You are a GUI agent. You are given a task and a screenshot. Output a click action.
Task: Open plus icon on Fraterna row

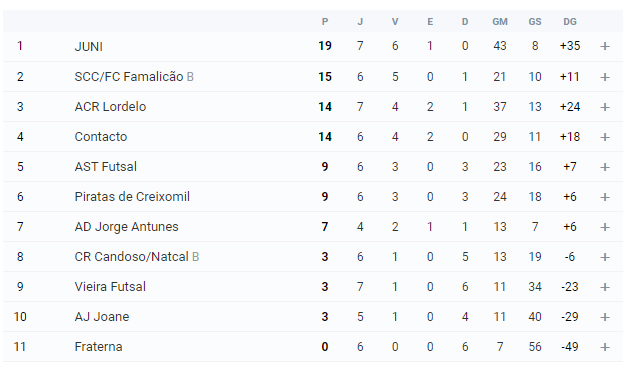pos(605,347)
